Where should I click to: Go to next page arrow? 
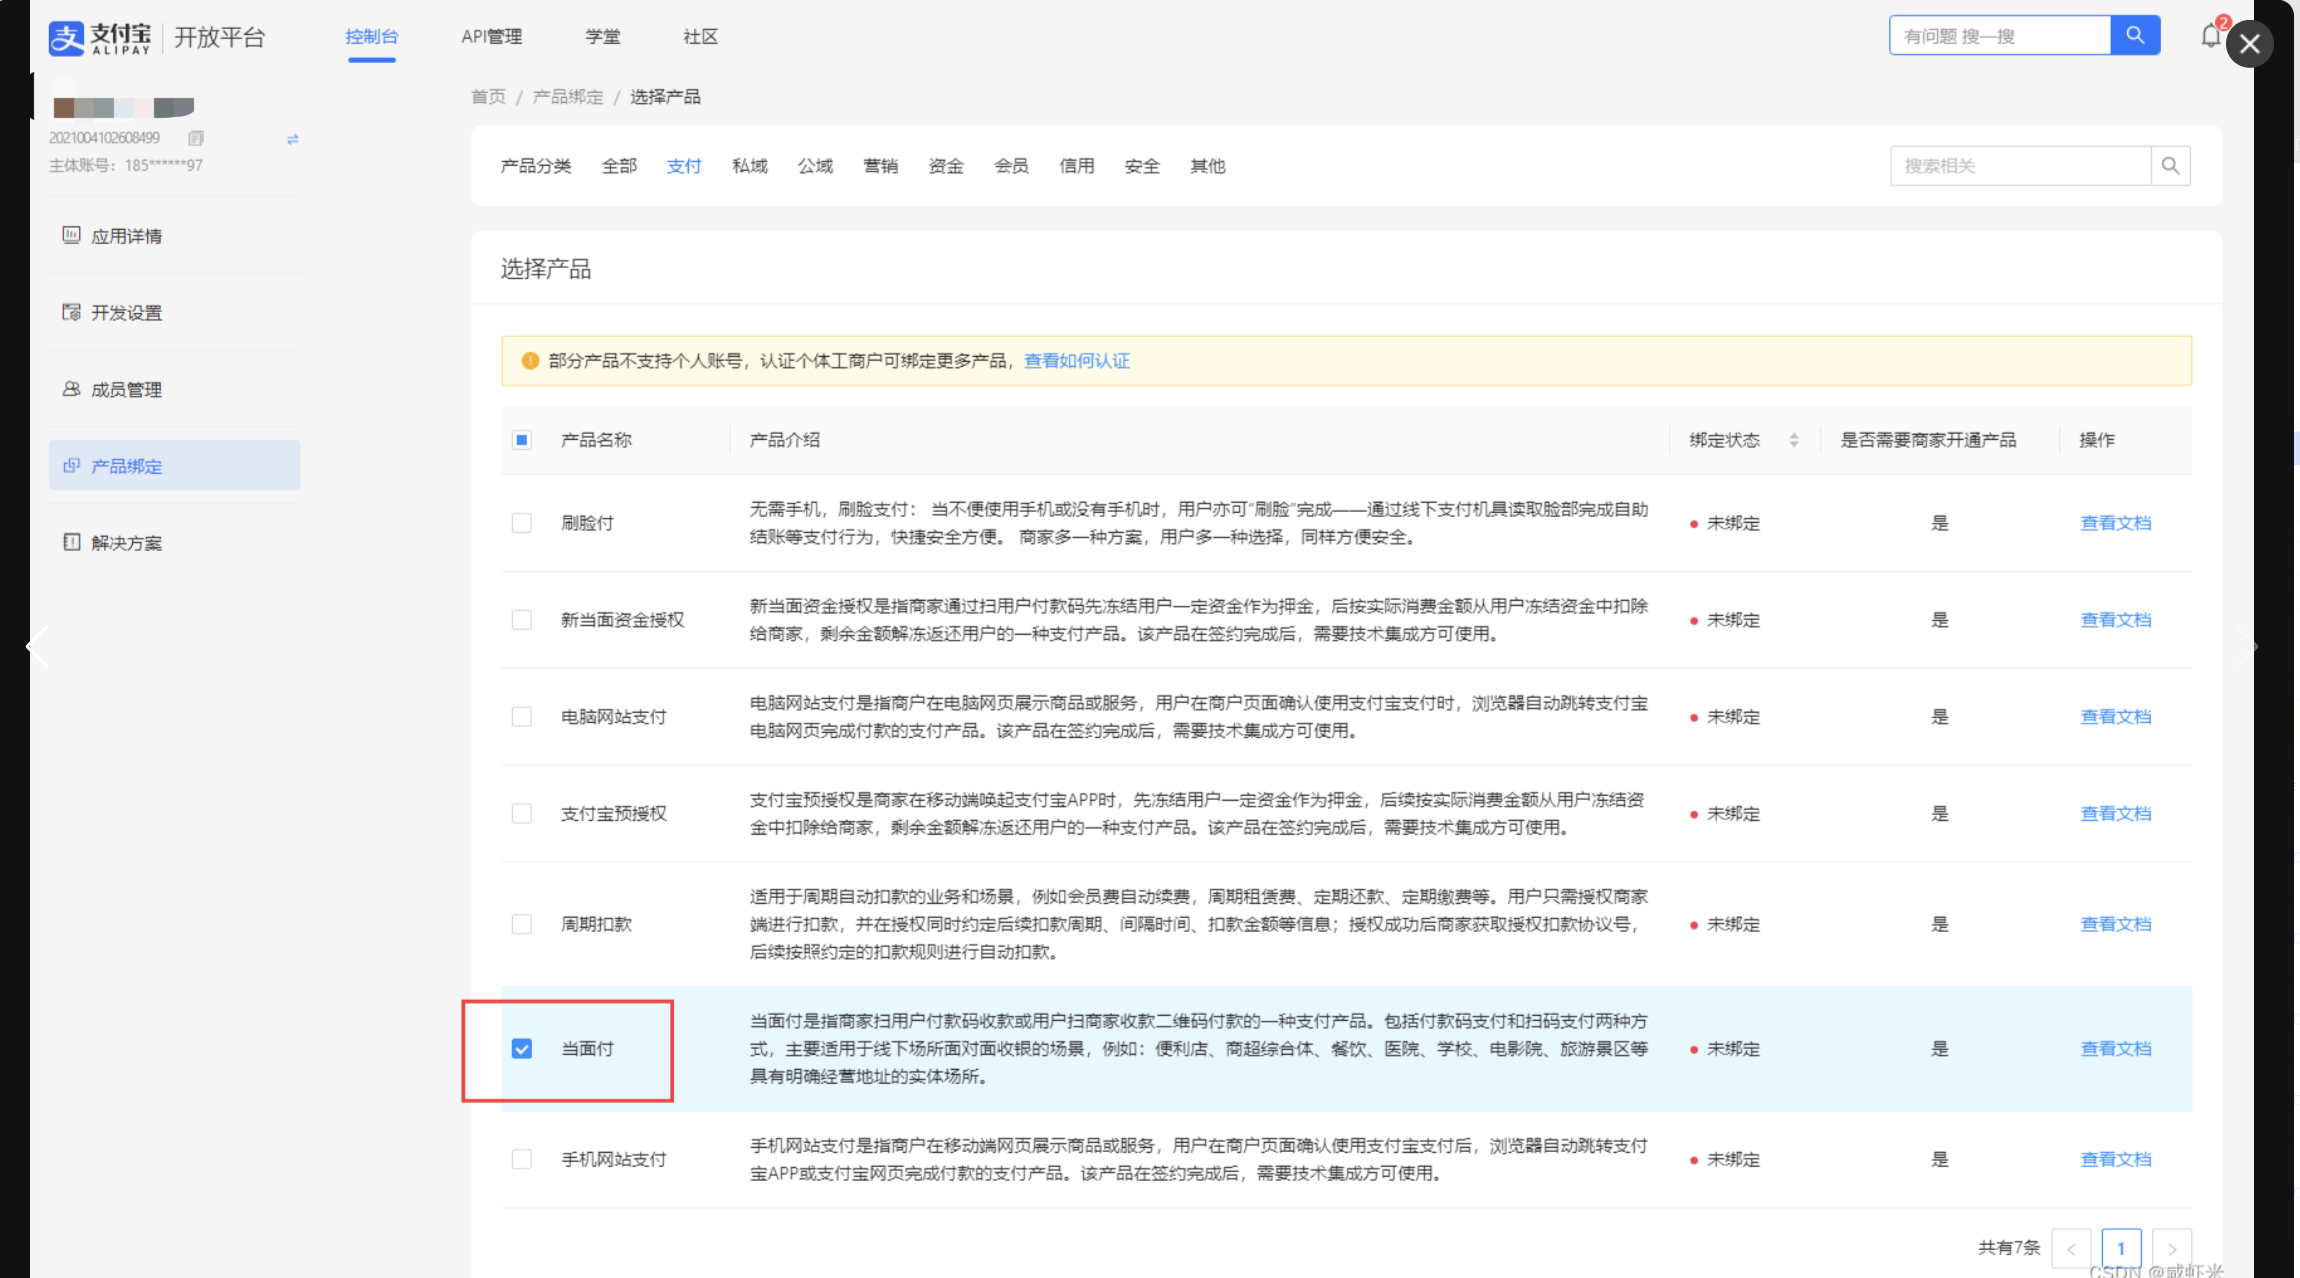click(x=2171, y=1248)
